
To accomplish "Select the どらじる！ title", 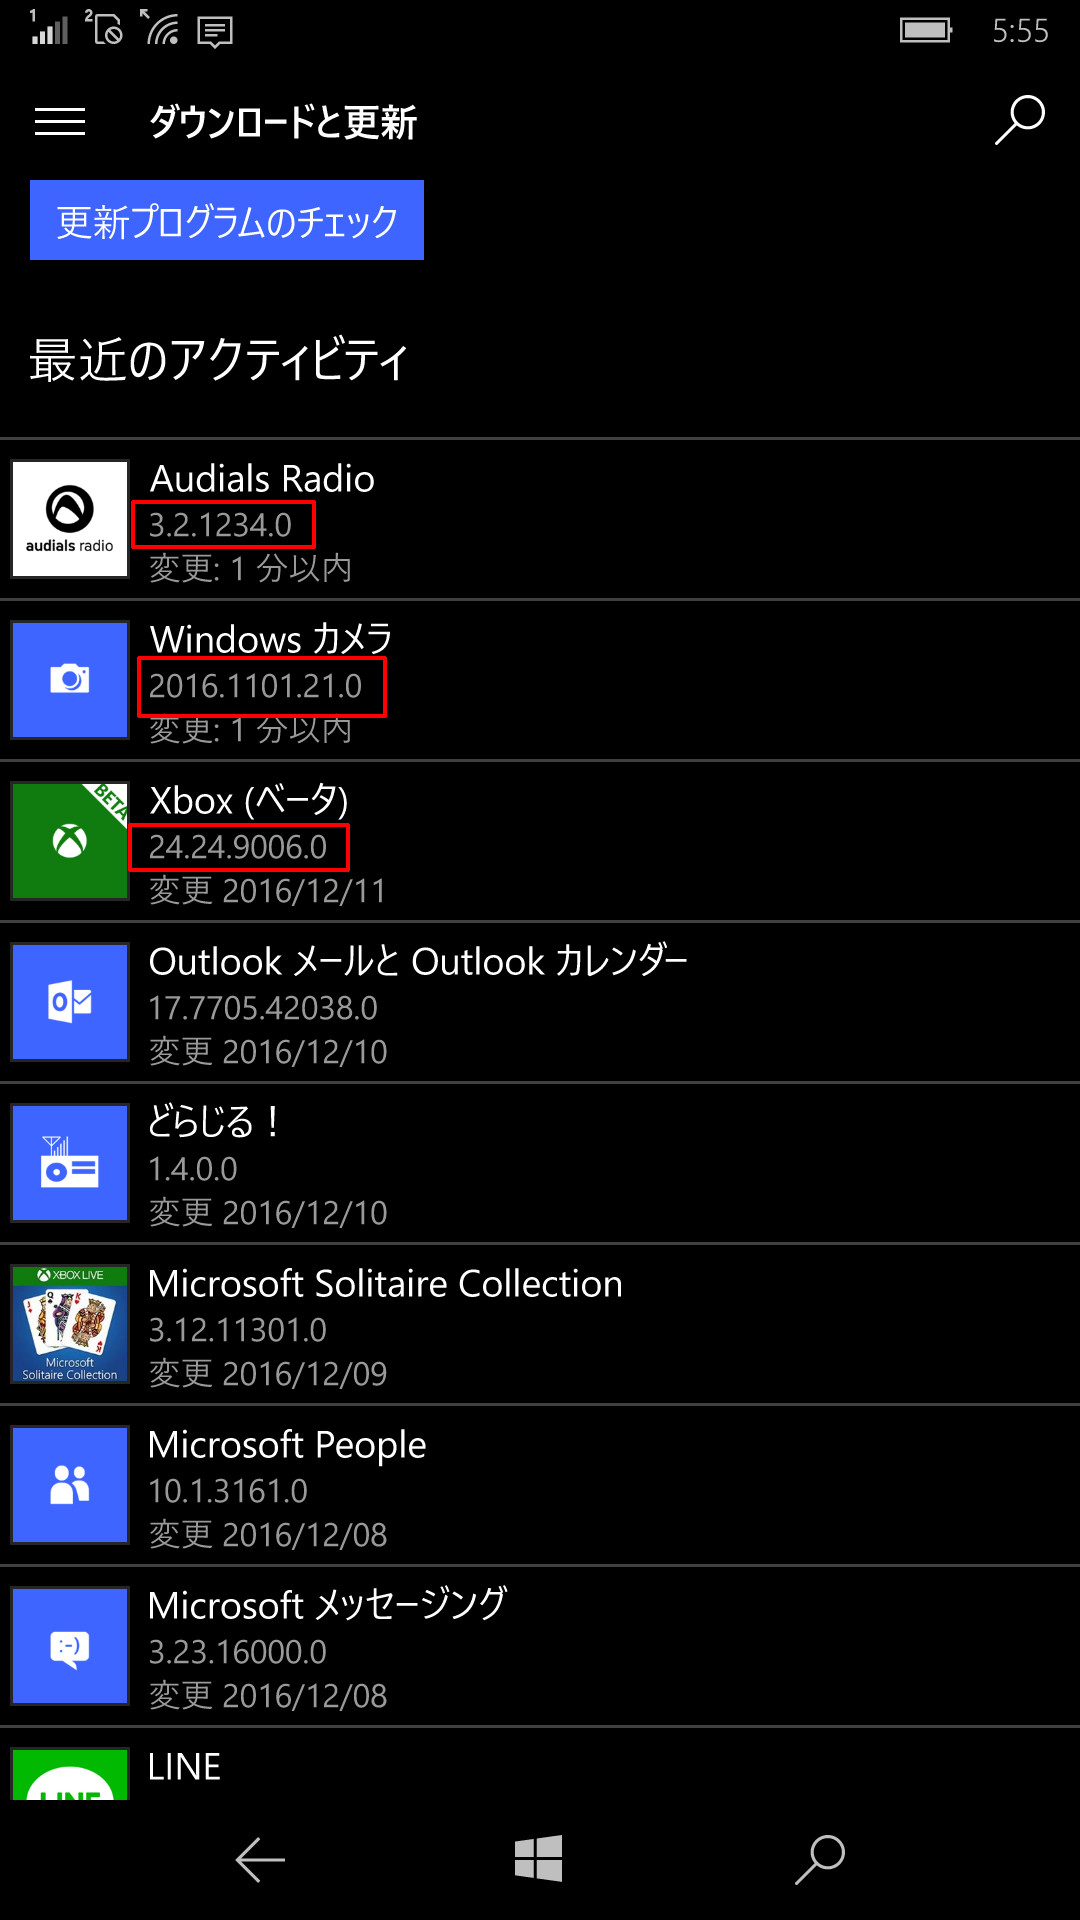I will pyautogui.click(x=213, y=1122).
